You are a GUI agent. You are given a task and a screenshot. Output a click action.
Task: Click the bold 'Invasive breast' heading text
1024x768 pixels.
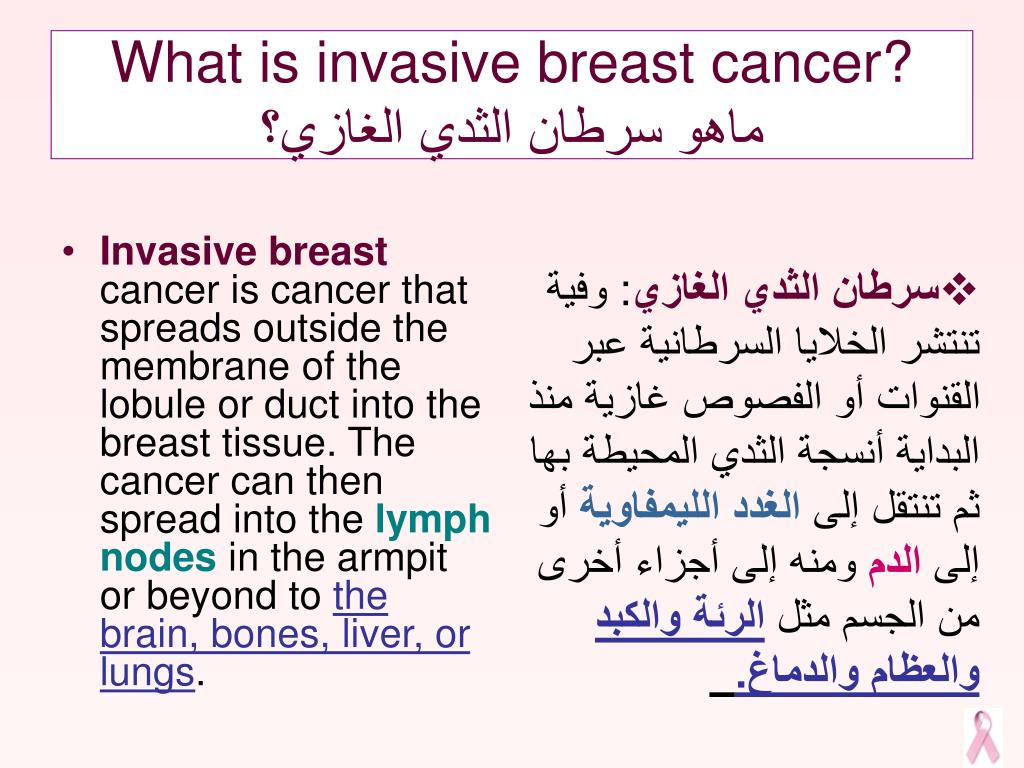click(x=244, y=251)
